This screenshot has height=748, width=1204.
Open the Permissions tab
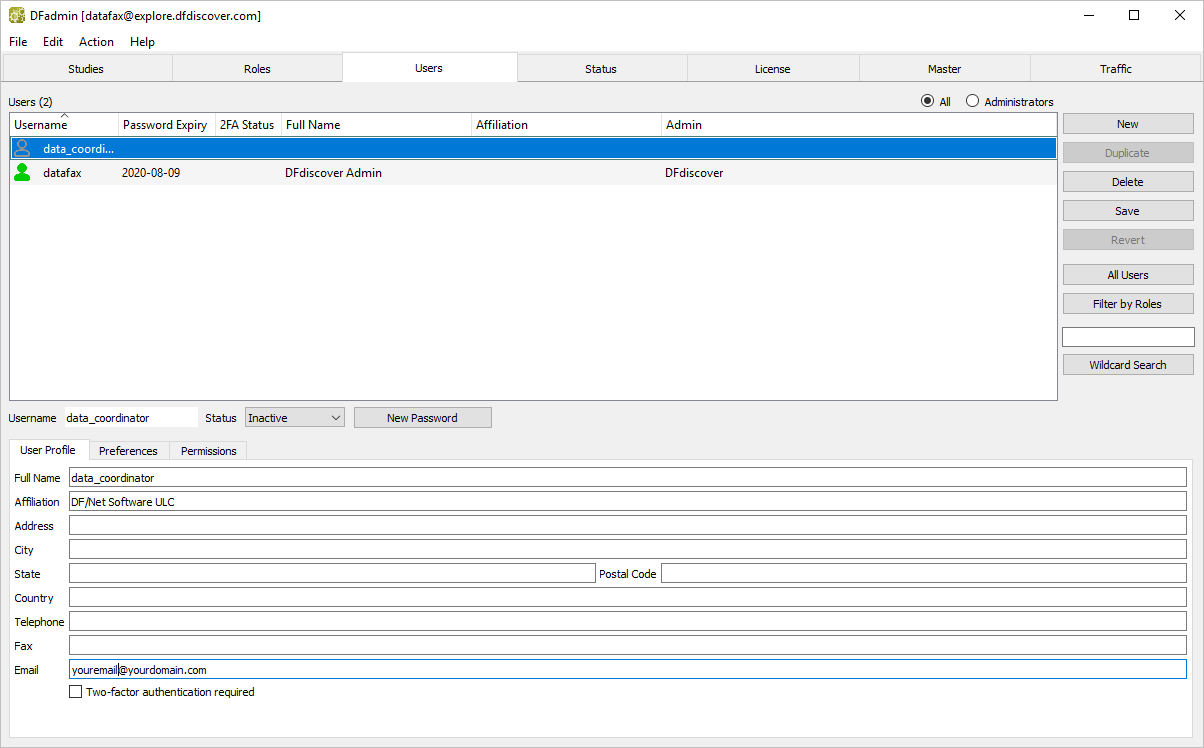point(208,451)
